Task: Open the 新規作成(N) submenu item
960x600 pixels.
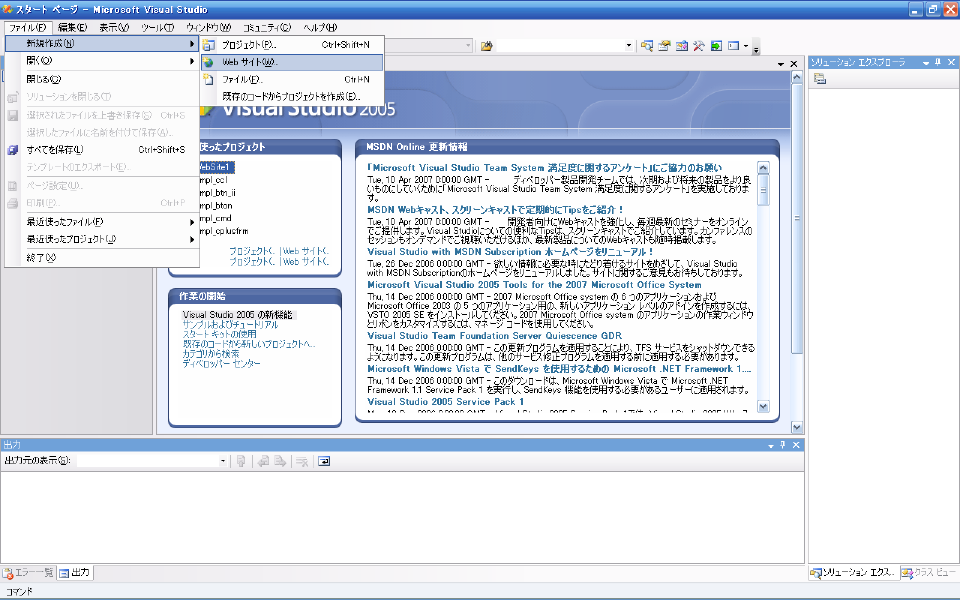Action: (102, 43)
